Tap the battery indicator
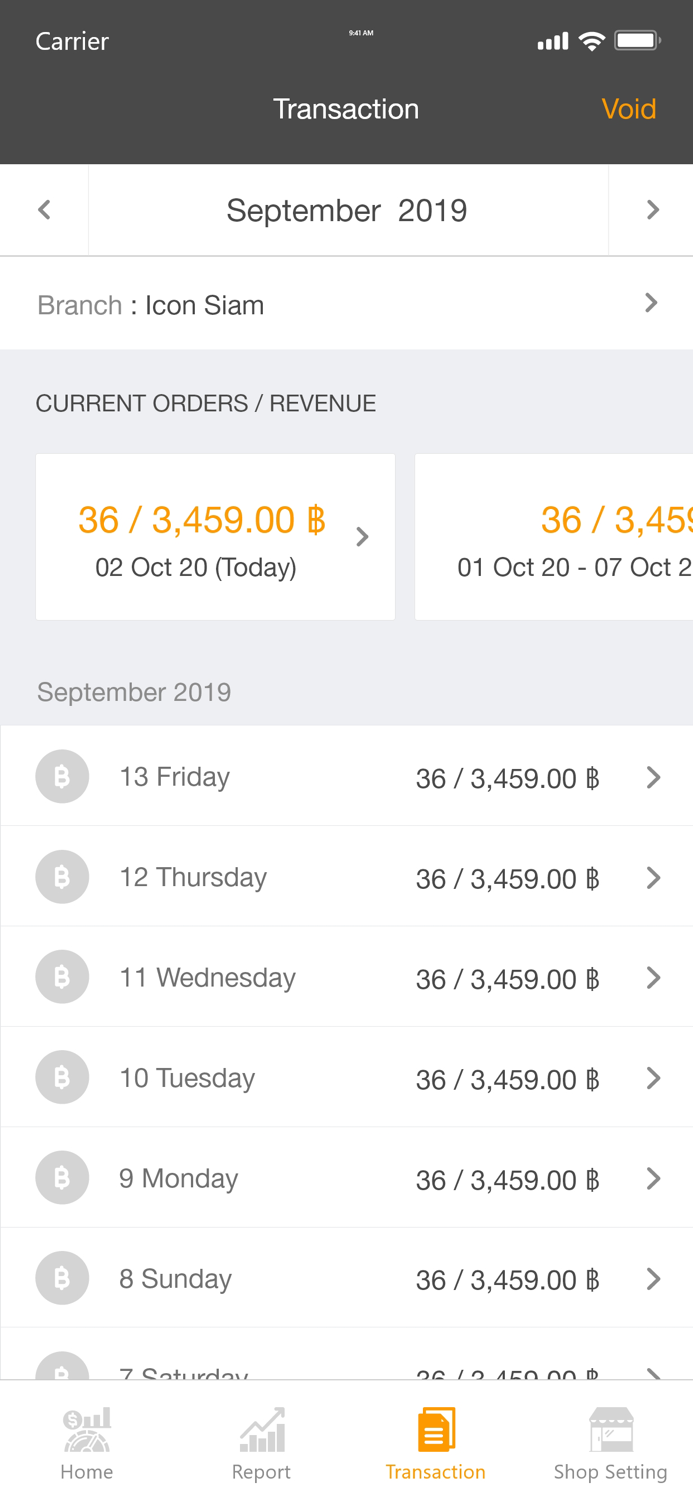693x1500 pixels. [638, 40]
